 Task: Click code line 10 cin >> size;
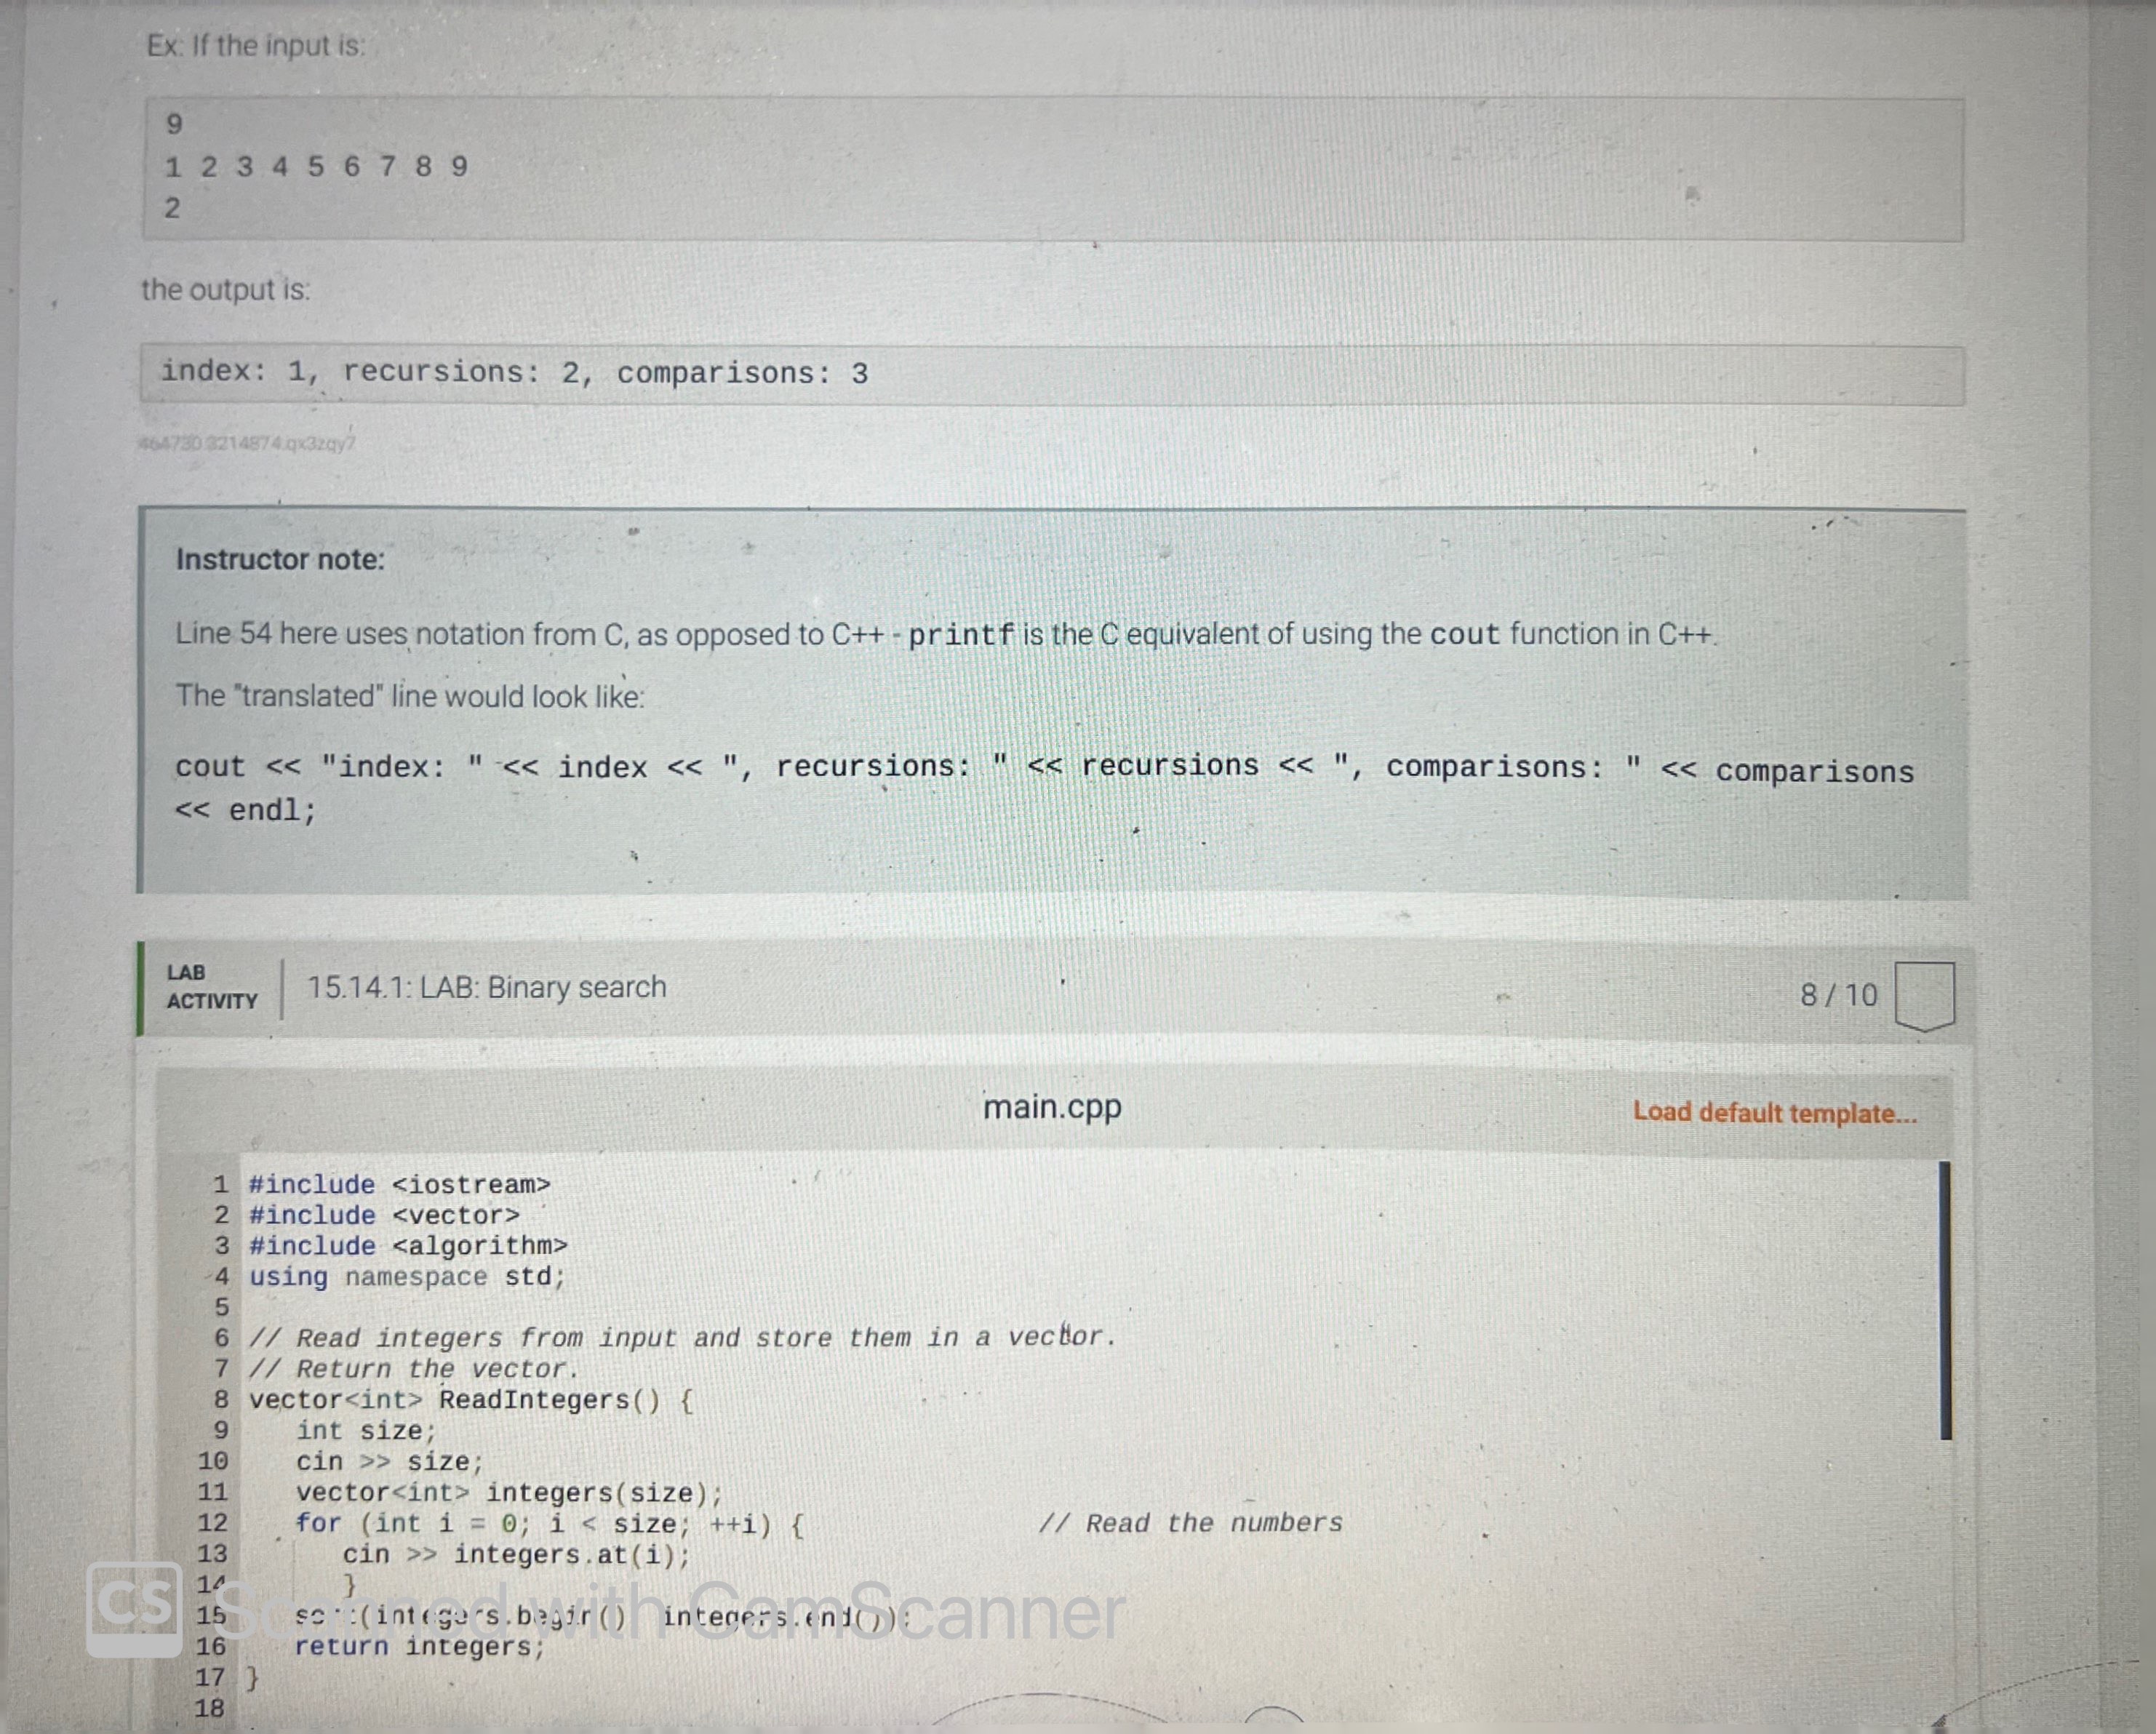coord(389,1462)
